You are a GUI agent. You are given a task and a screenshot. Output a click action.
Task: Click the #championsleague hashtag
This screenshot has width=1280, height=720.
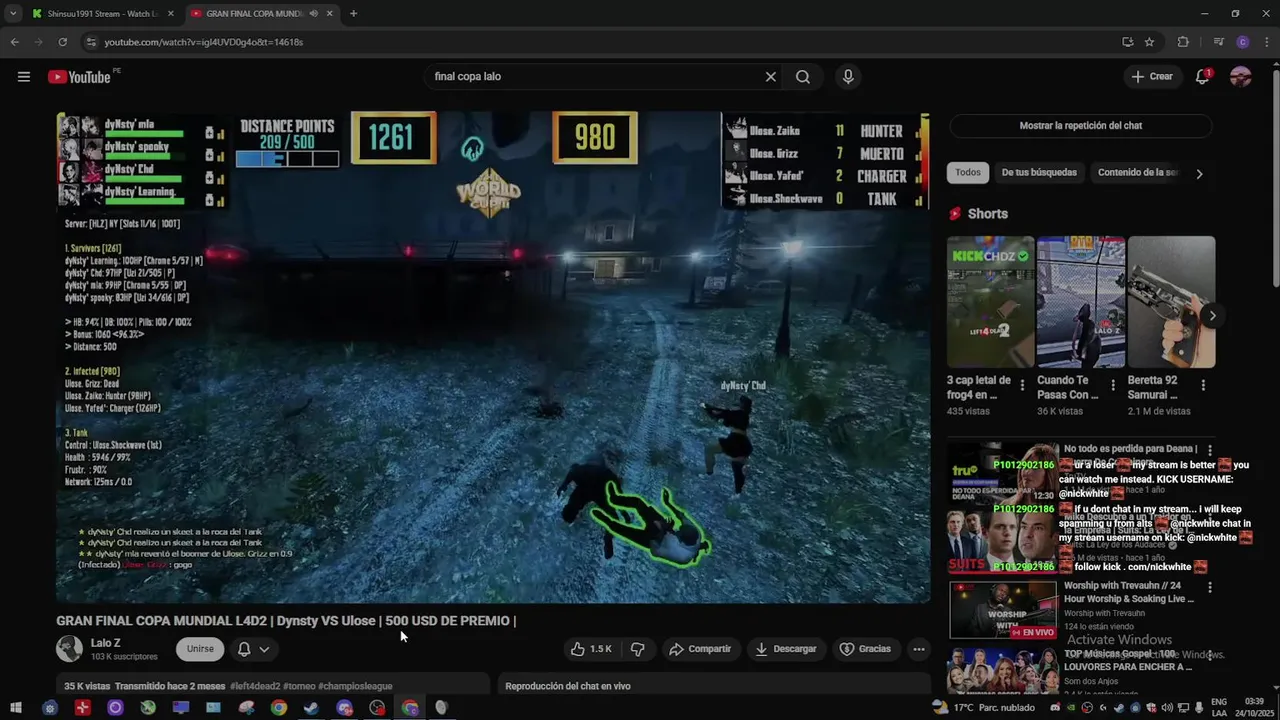click(x=356, y=686)
